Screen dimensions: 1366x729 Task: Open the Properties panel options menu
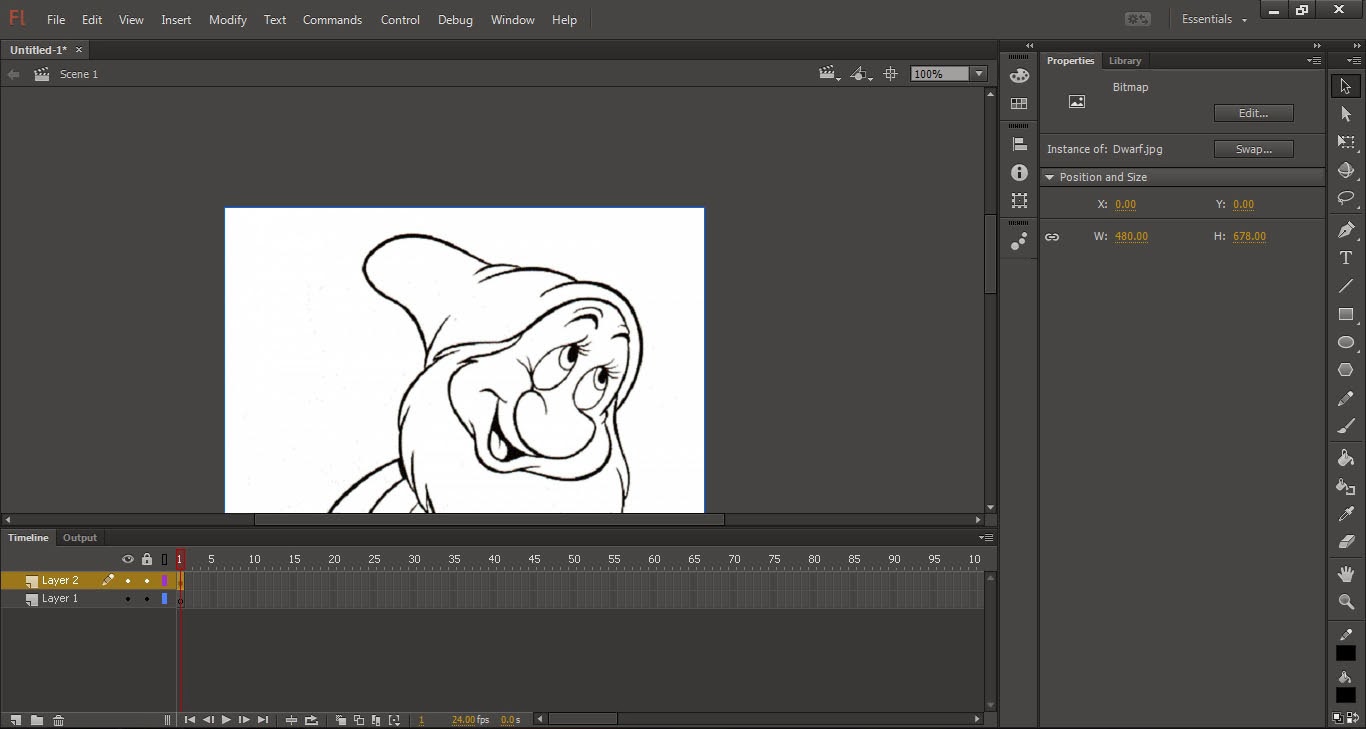pyautogui.click(x=1315, y=61)
